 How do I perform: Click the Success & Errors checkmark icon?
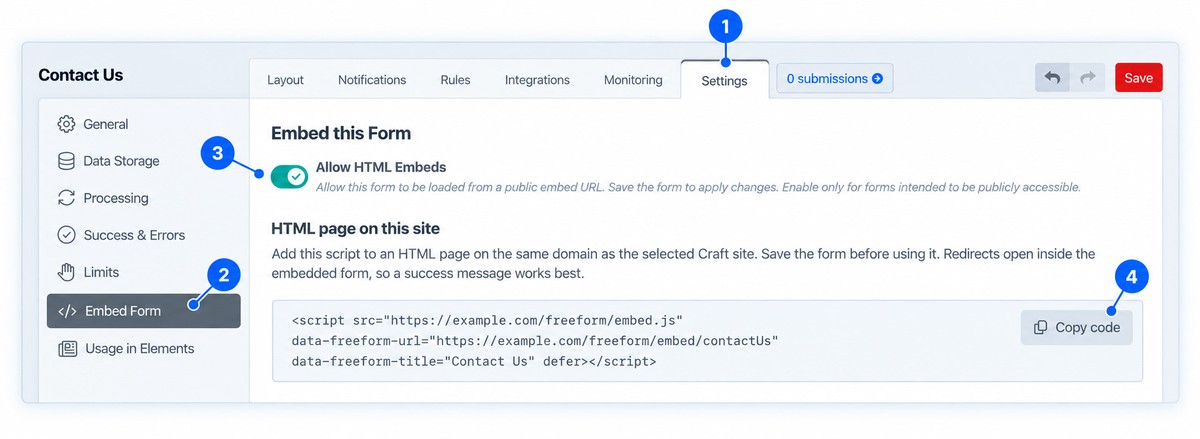coord(66,235)
